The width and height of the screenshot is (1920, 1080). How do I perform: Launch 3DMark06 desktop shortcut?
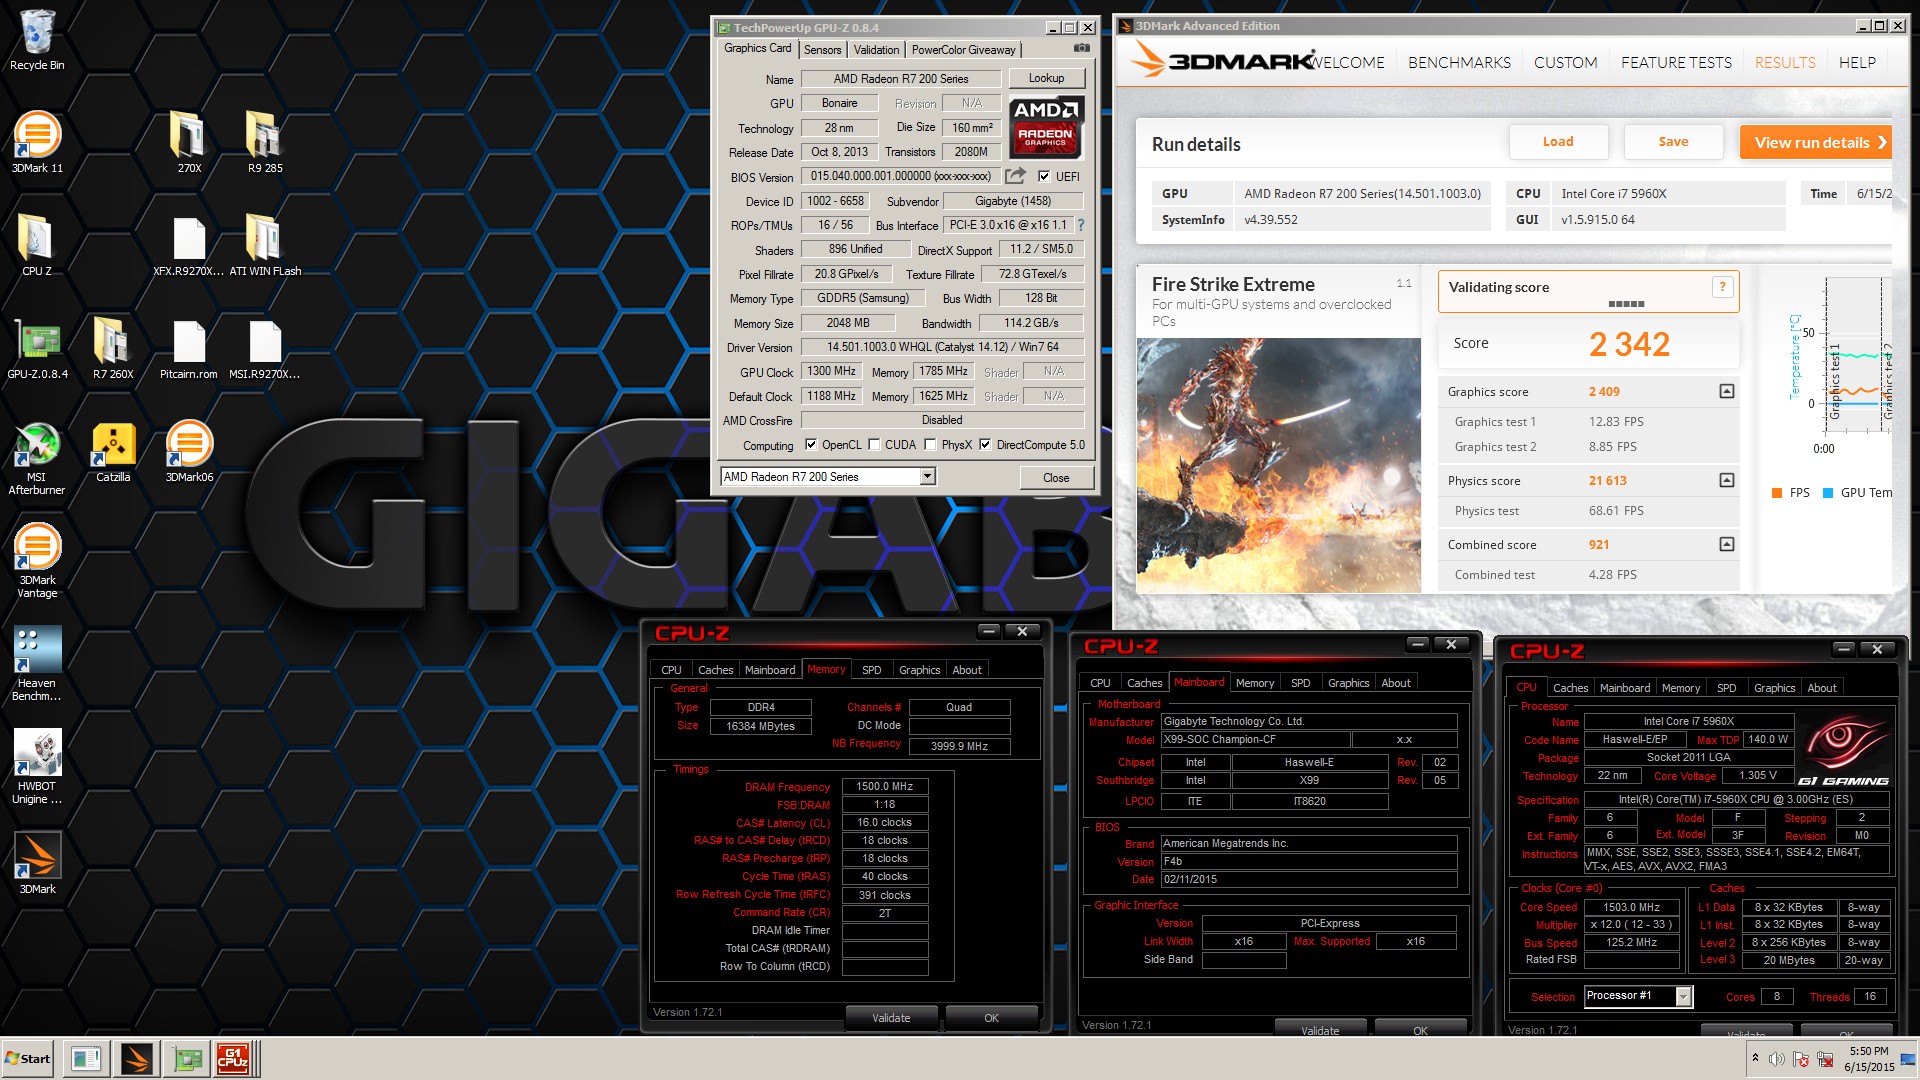189,452
